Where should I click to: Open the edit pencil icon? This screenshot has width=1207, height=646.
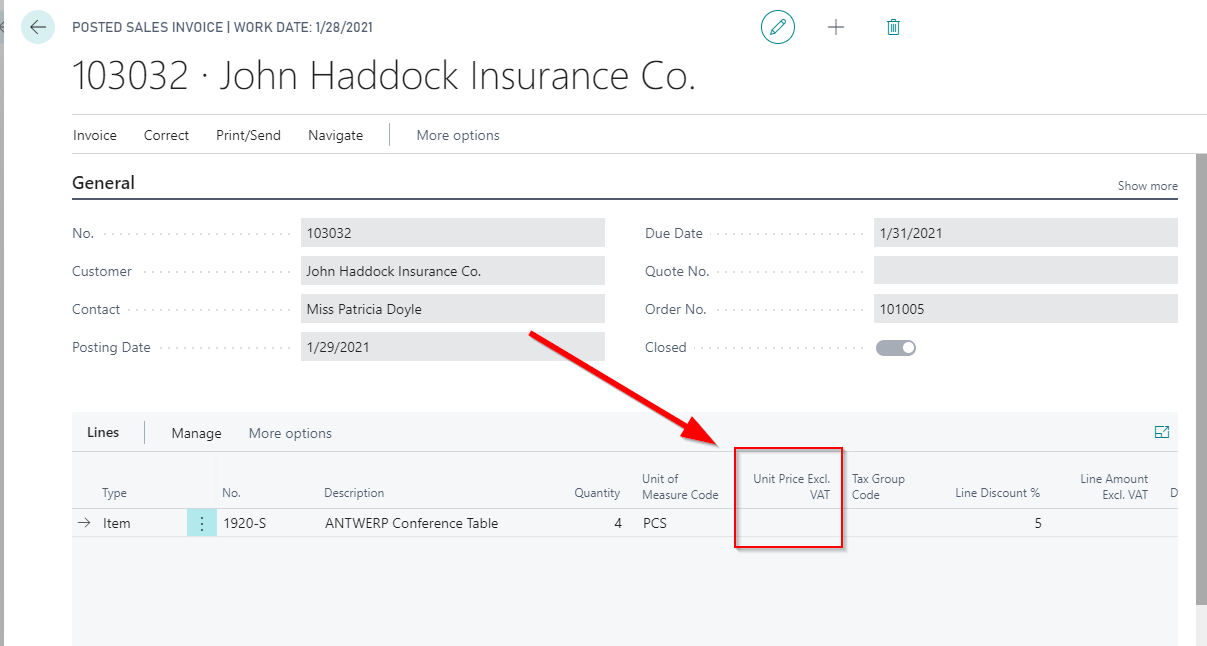pos(778,27)
